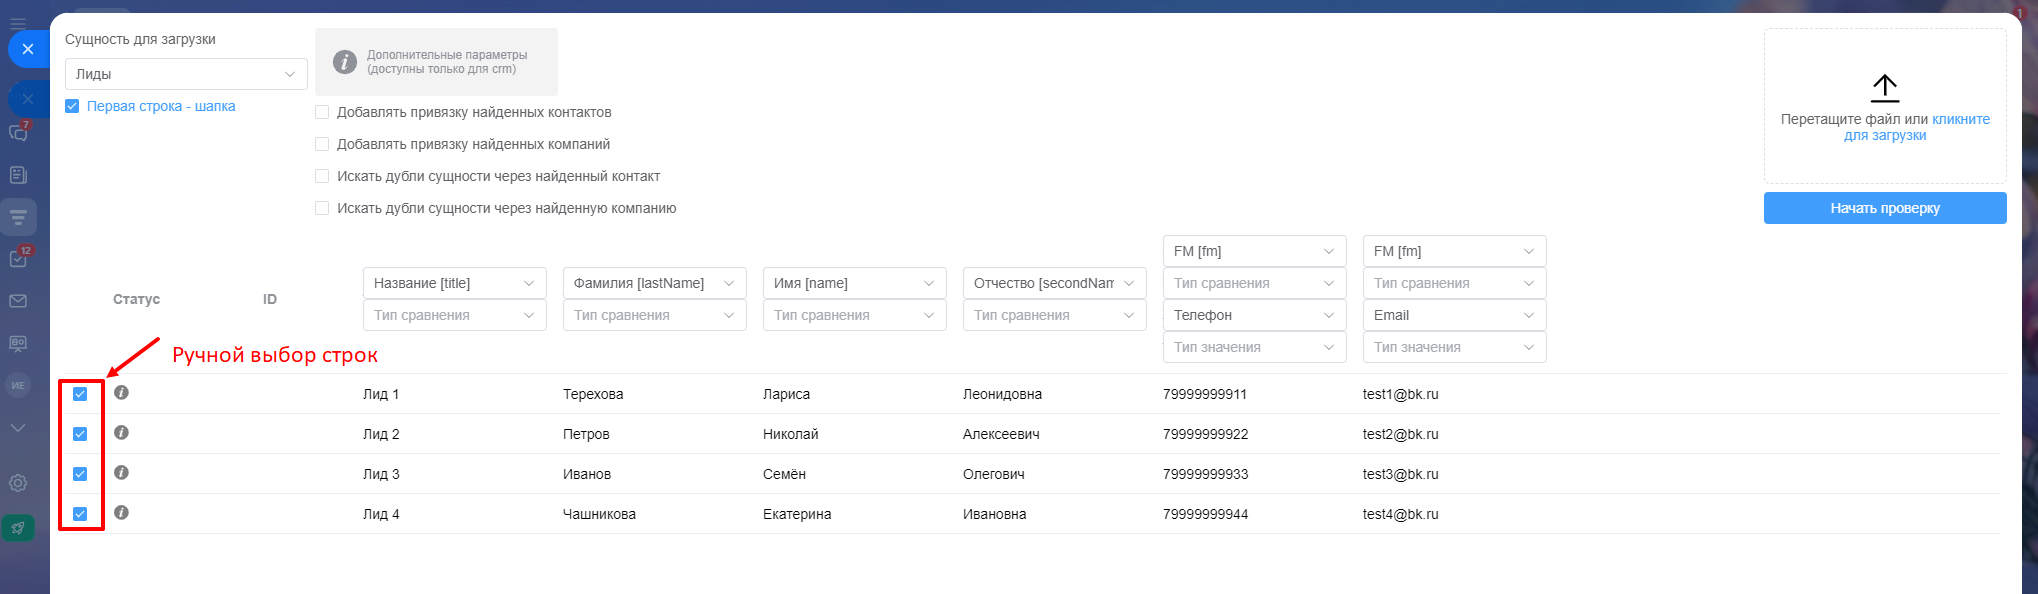Toggle 'Первая строка - шапка' checkbox
This screenshot has width=2038, height=594.
72,106
